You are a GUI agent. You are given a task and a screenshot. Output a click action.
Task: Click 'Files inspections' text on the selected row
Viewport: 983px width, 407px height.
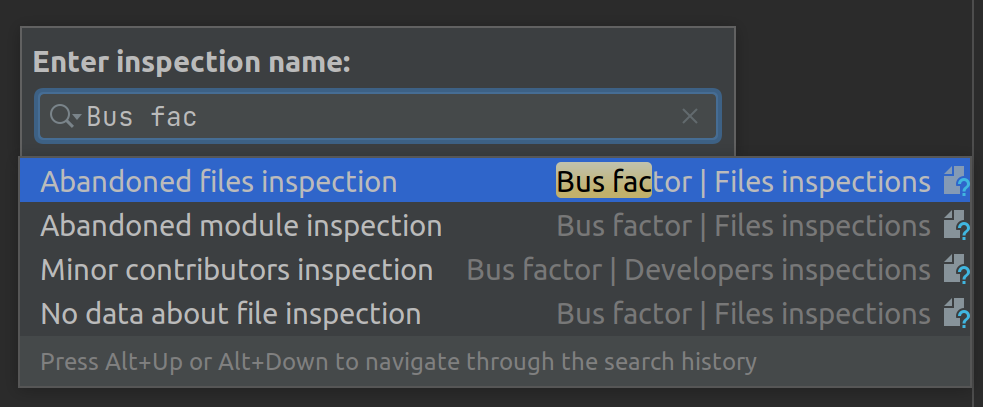click(x=822, y=182)
